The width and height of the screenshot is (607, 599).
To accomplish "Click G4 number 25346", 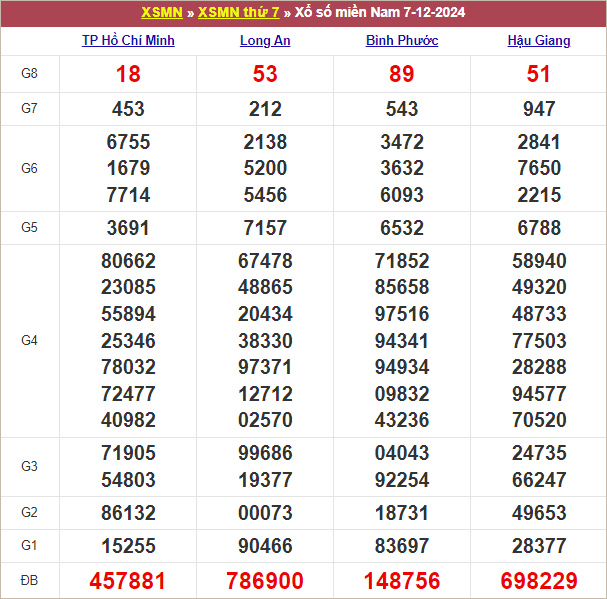I will 128,341.
